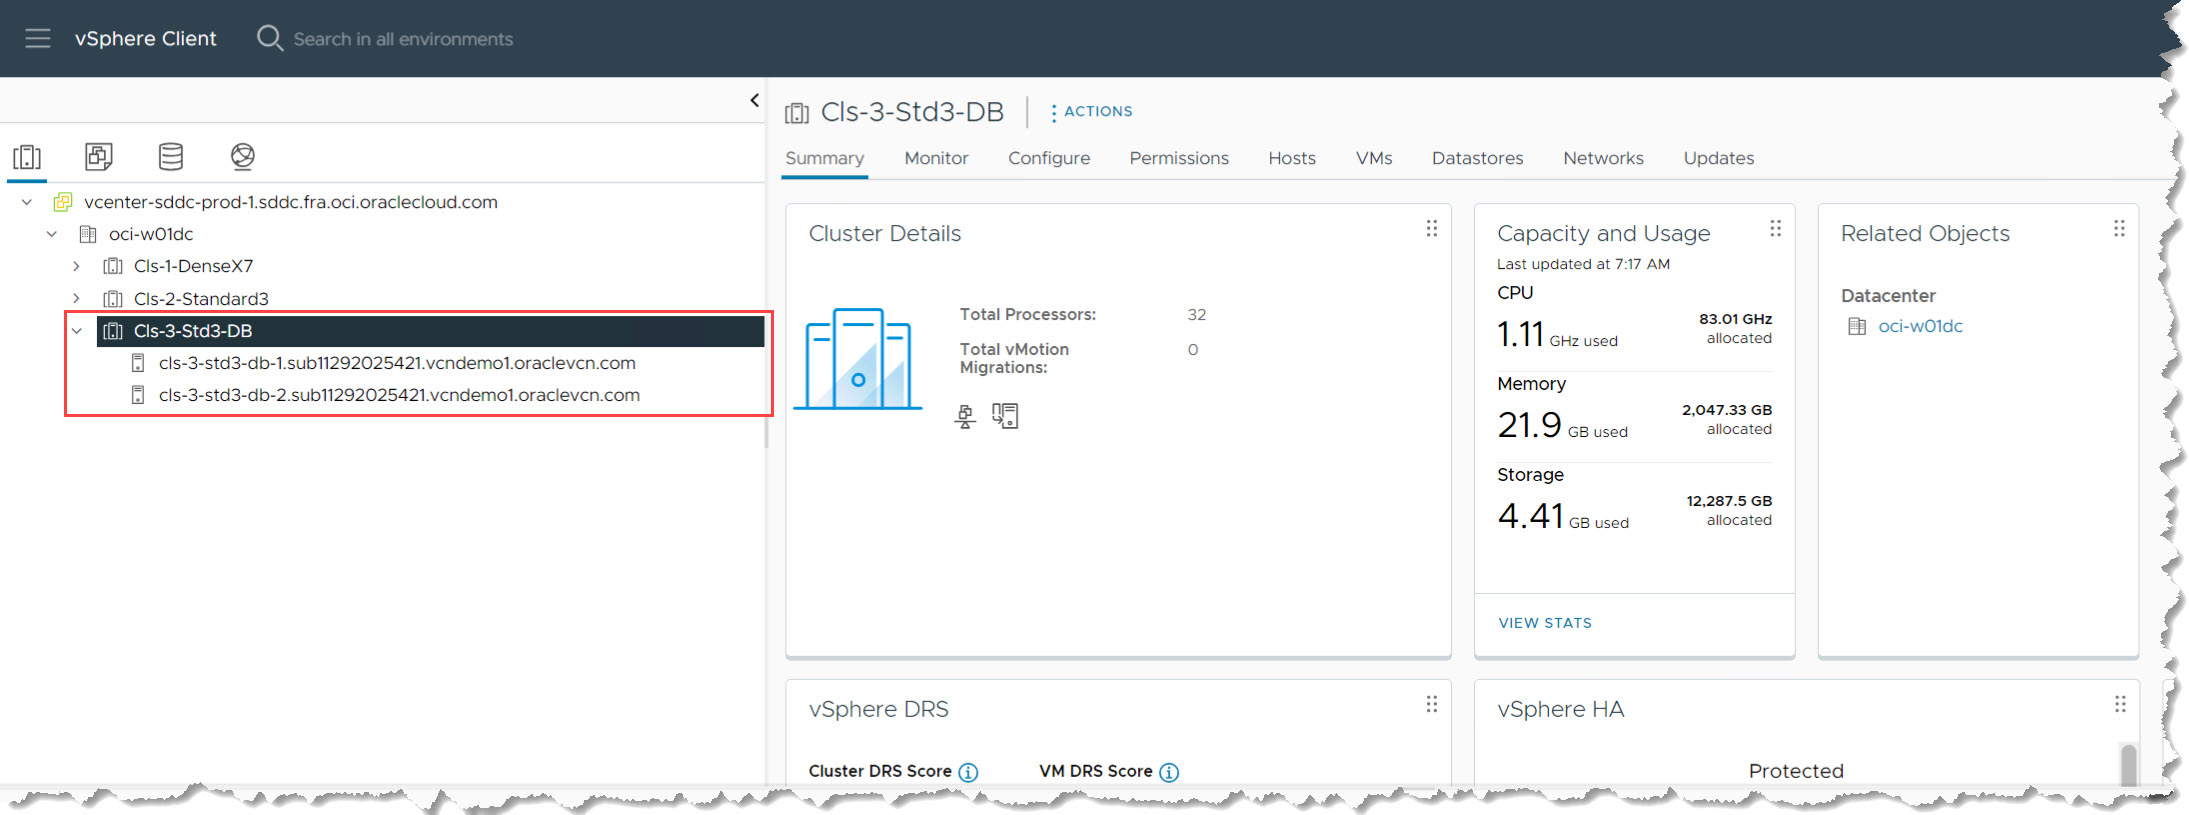Screen dimensions: 2189x815
Task: Switch to the Updates tab
Action: [1719, 158]
